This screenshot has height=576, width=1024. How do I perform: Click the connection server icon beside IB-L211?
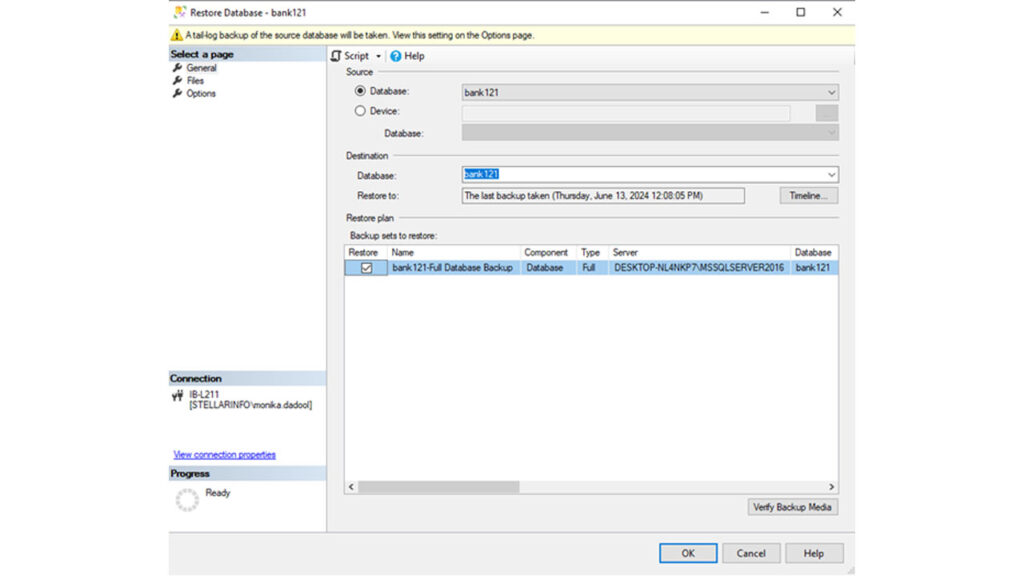click(178, 396)
